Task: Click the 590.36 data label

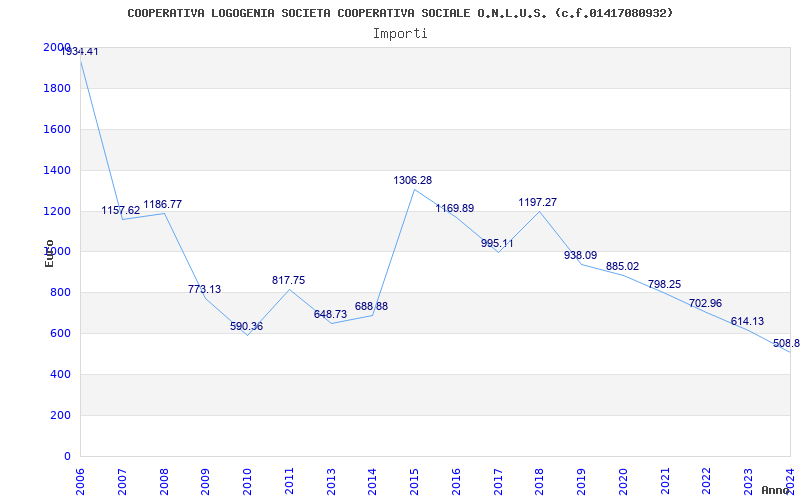Action: [x=246, y=326]
